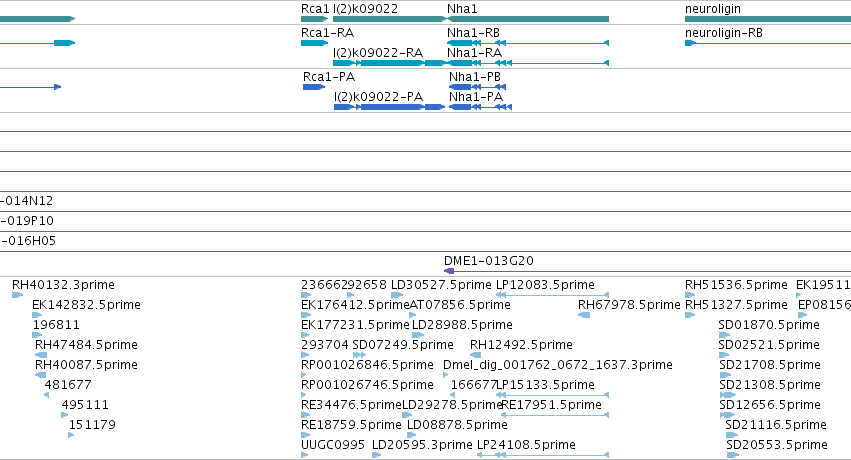Select the Nha1-PA protein glyph
The width and height of the screenshot is (851, 460).
[x=480, y=107]
